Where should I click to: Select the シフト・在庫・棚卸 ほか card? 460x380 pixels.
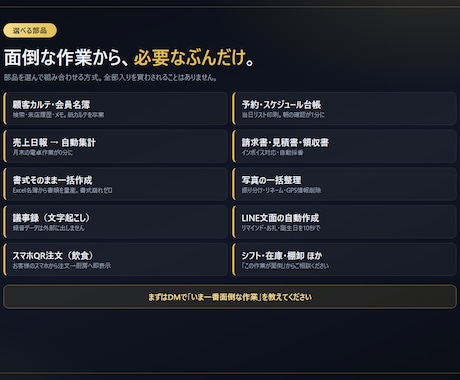point(344,259)
